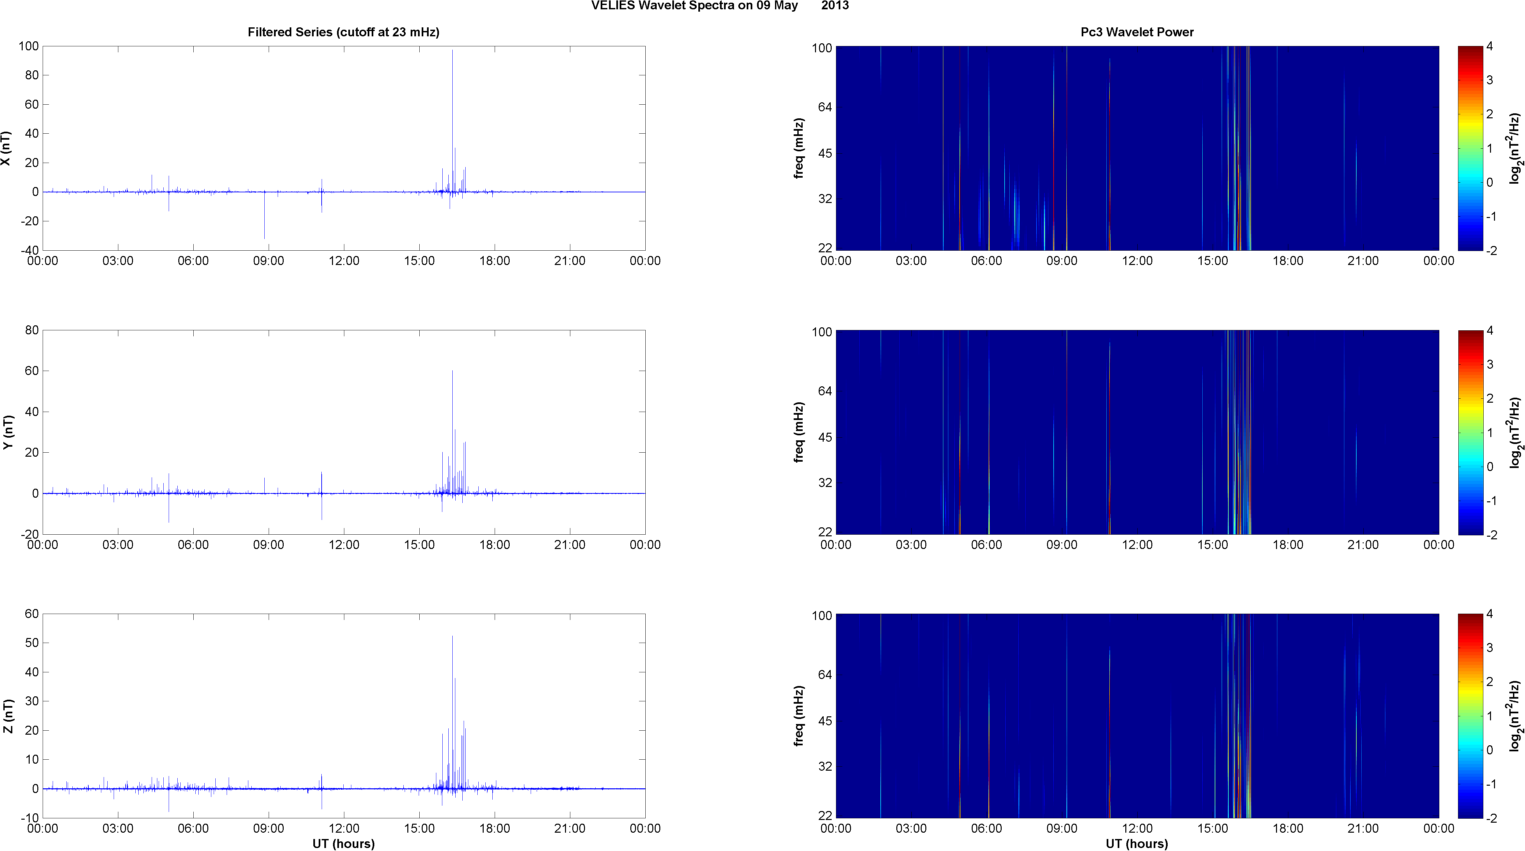The width and height of the screenshot is (1525, 851).
Task: Click the "12:00" tick under the X time series
Action: 344,261
